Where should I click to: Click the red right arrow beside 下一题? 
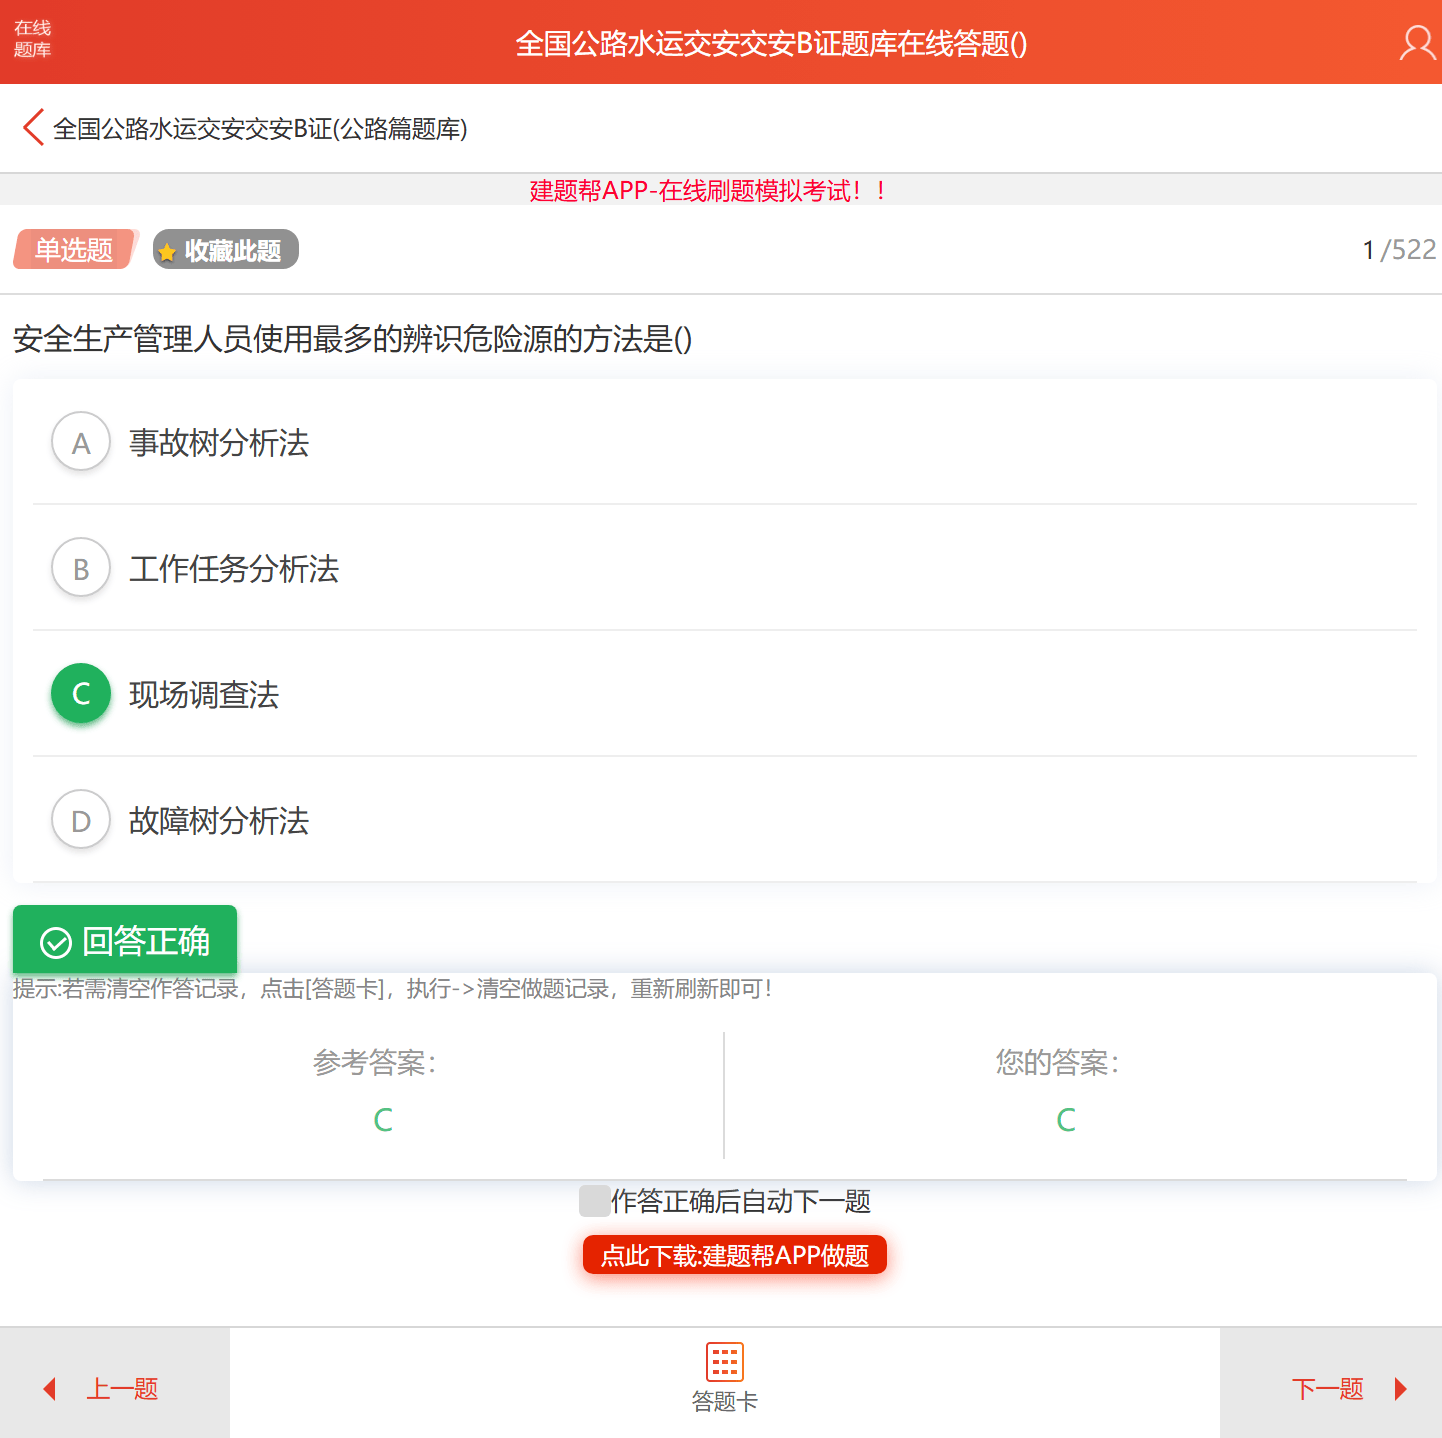coord(1400,1389)
